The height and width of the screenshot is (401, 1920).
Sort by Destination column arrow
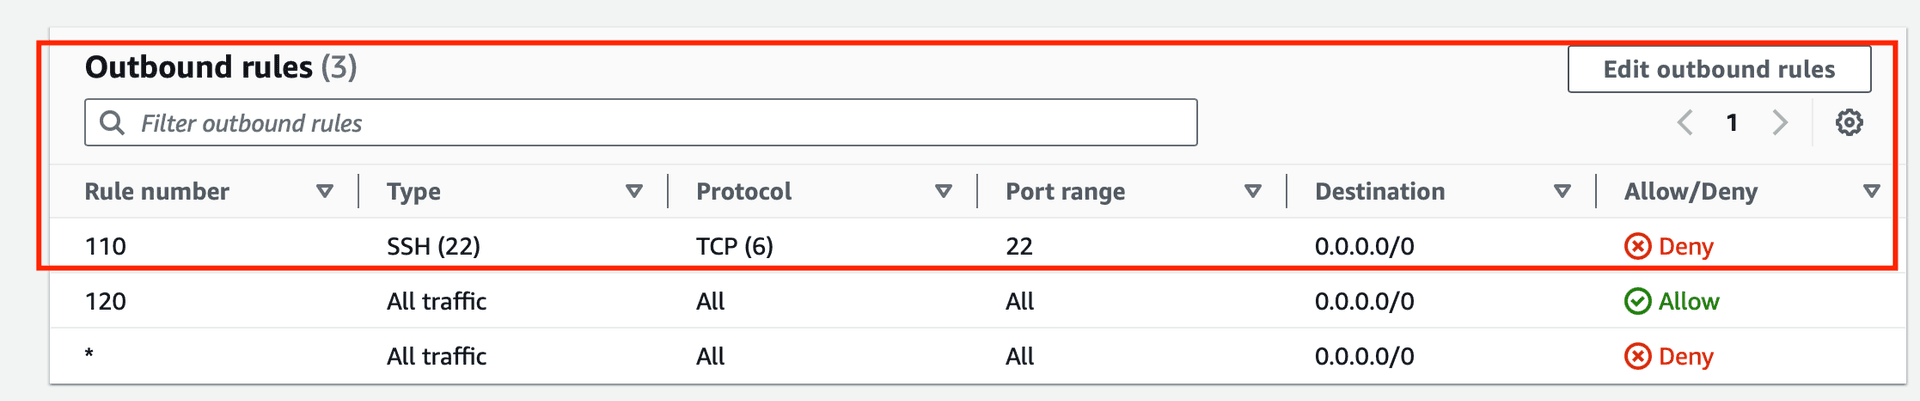1562,191
